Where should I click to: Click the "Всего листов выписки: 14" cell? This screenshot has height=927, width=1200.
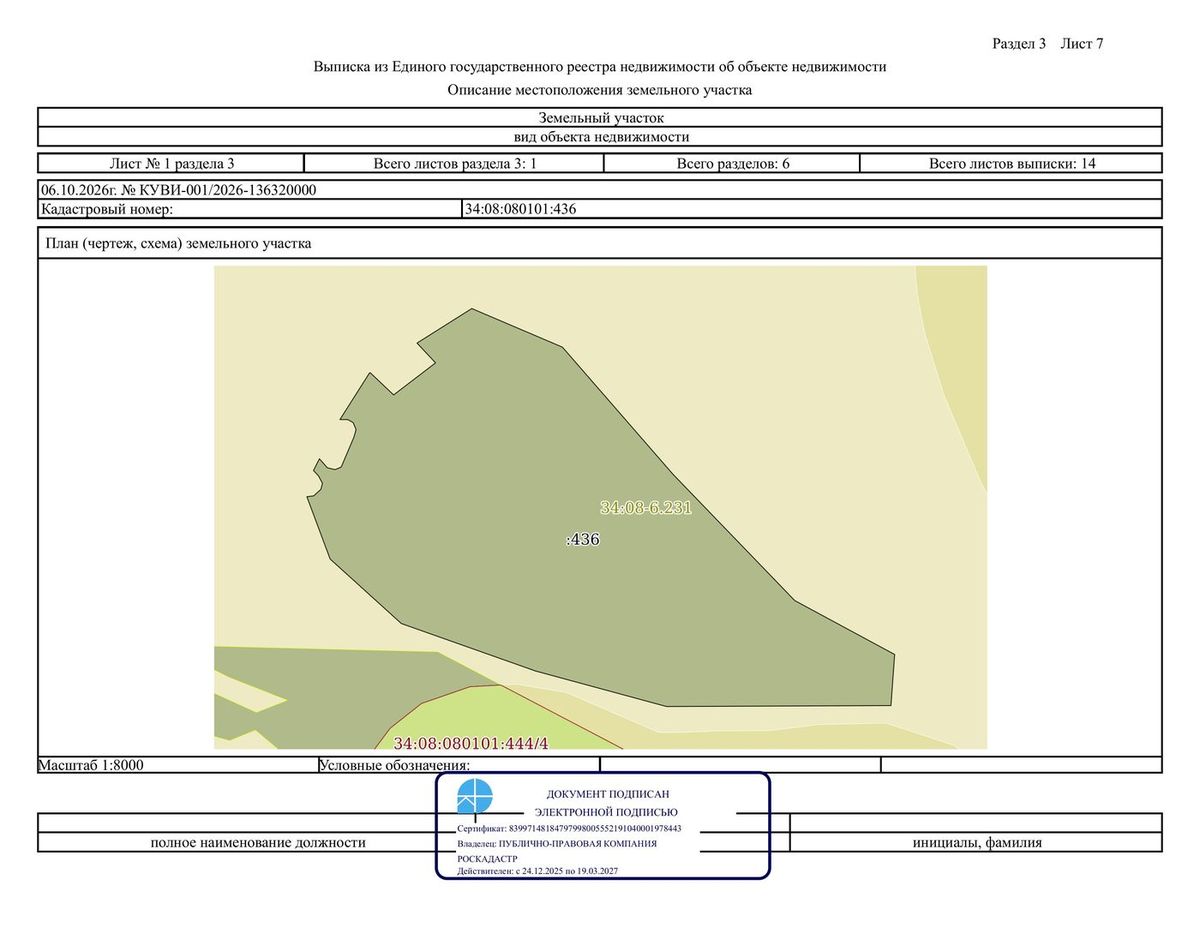1011,164
